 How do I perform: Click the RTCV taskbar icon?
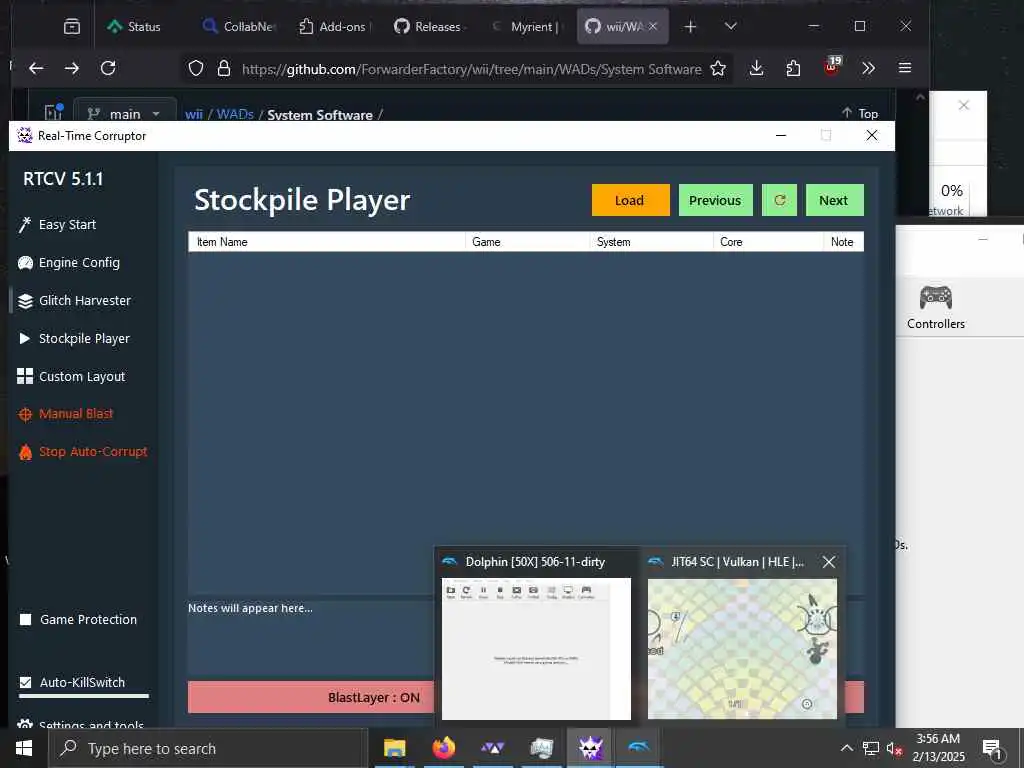click(590, 748)
